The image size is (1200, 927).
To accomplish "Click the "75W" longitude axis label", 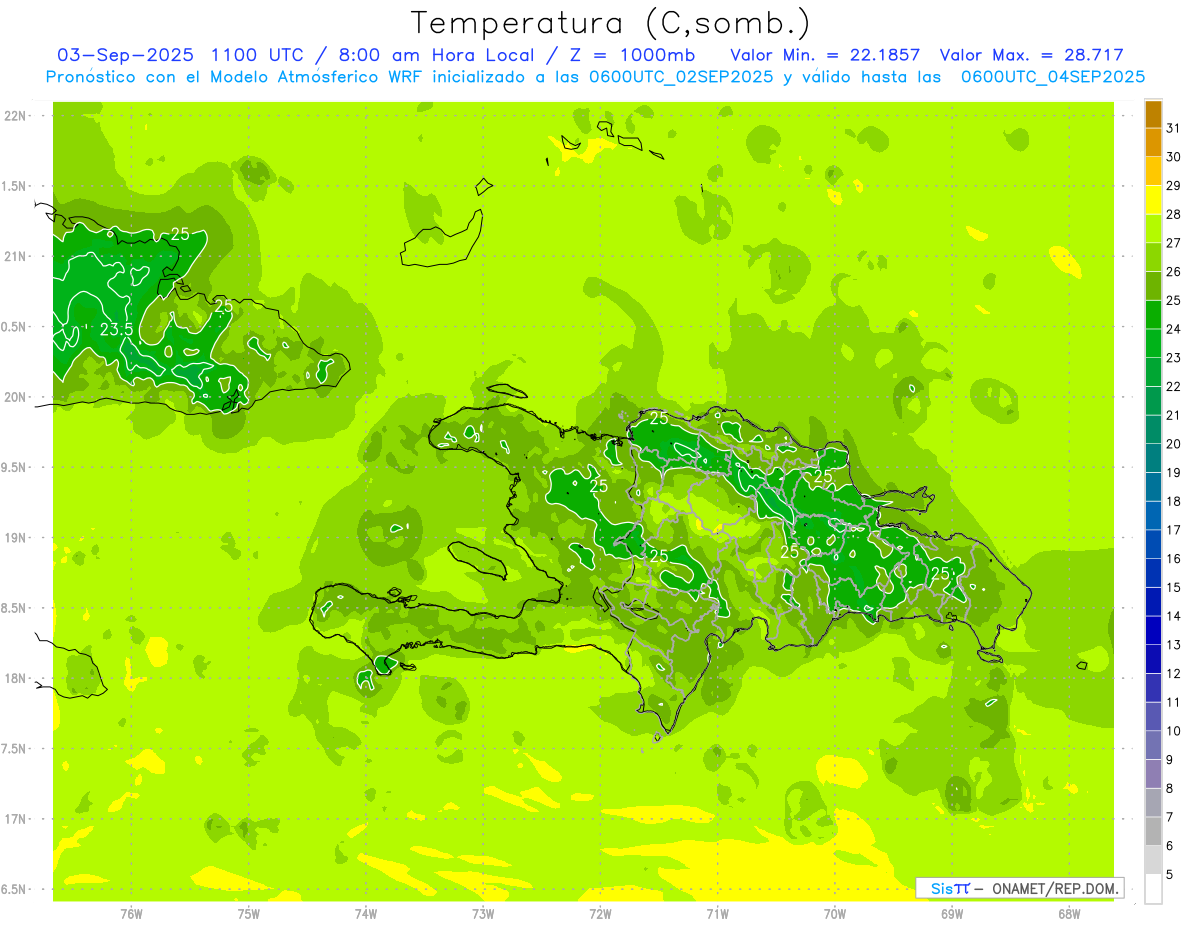I will click(248, 913).
